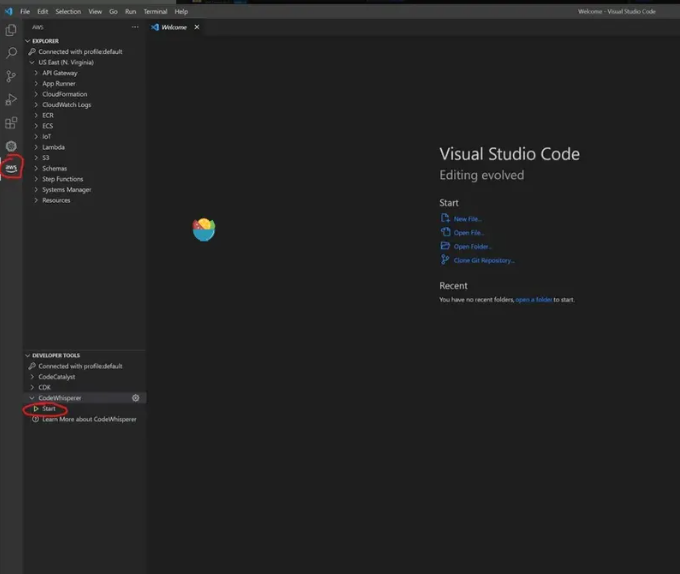Expand the Resources node
The image size is (680, 574).
(x=36, y=200)
